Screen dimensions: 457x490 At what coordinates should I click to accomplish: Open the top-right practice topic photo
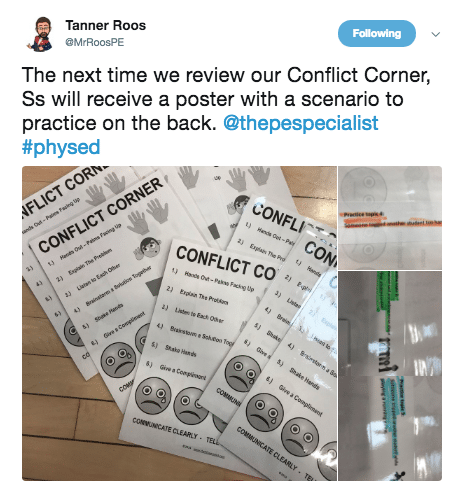point(390,218)
